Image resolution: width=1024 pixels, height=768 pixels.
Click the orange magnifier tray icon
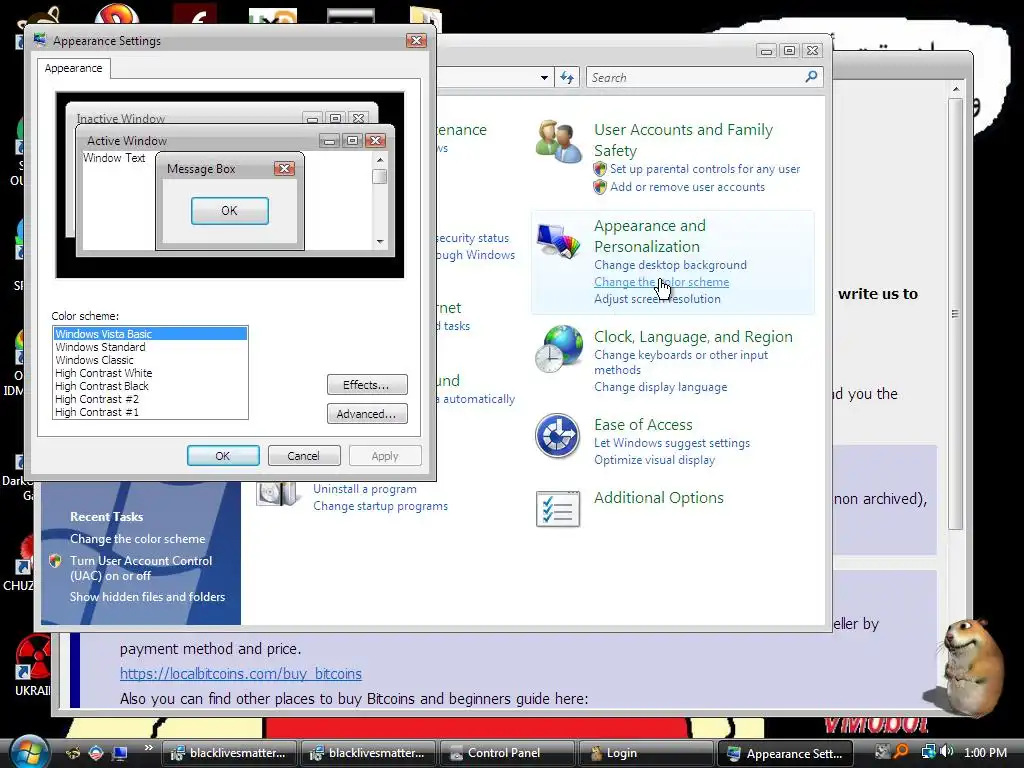pos(901,752)
